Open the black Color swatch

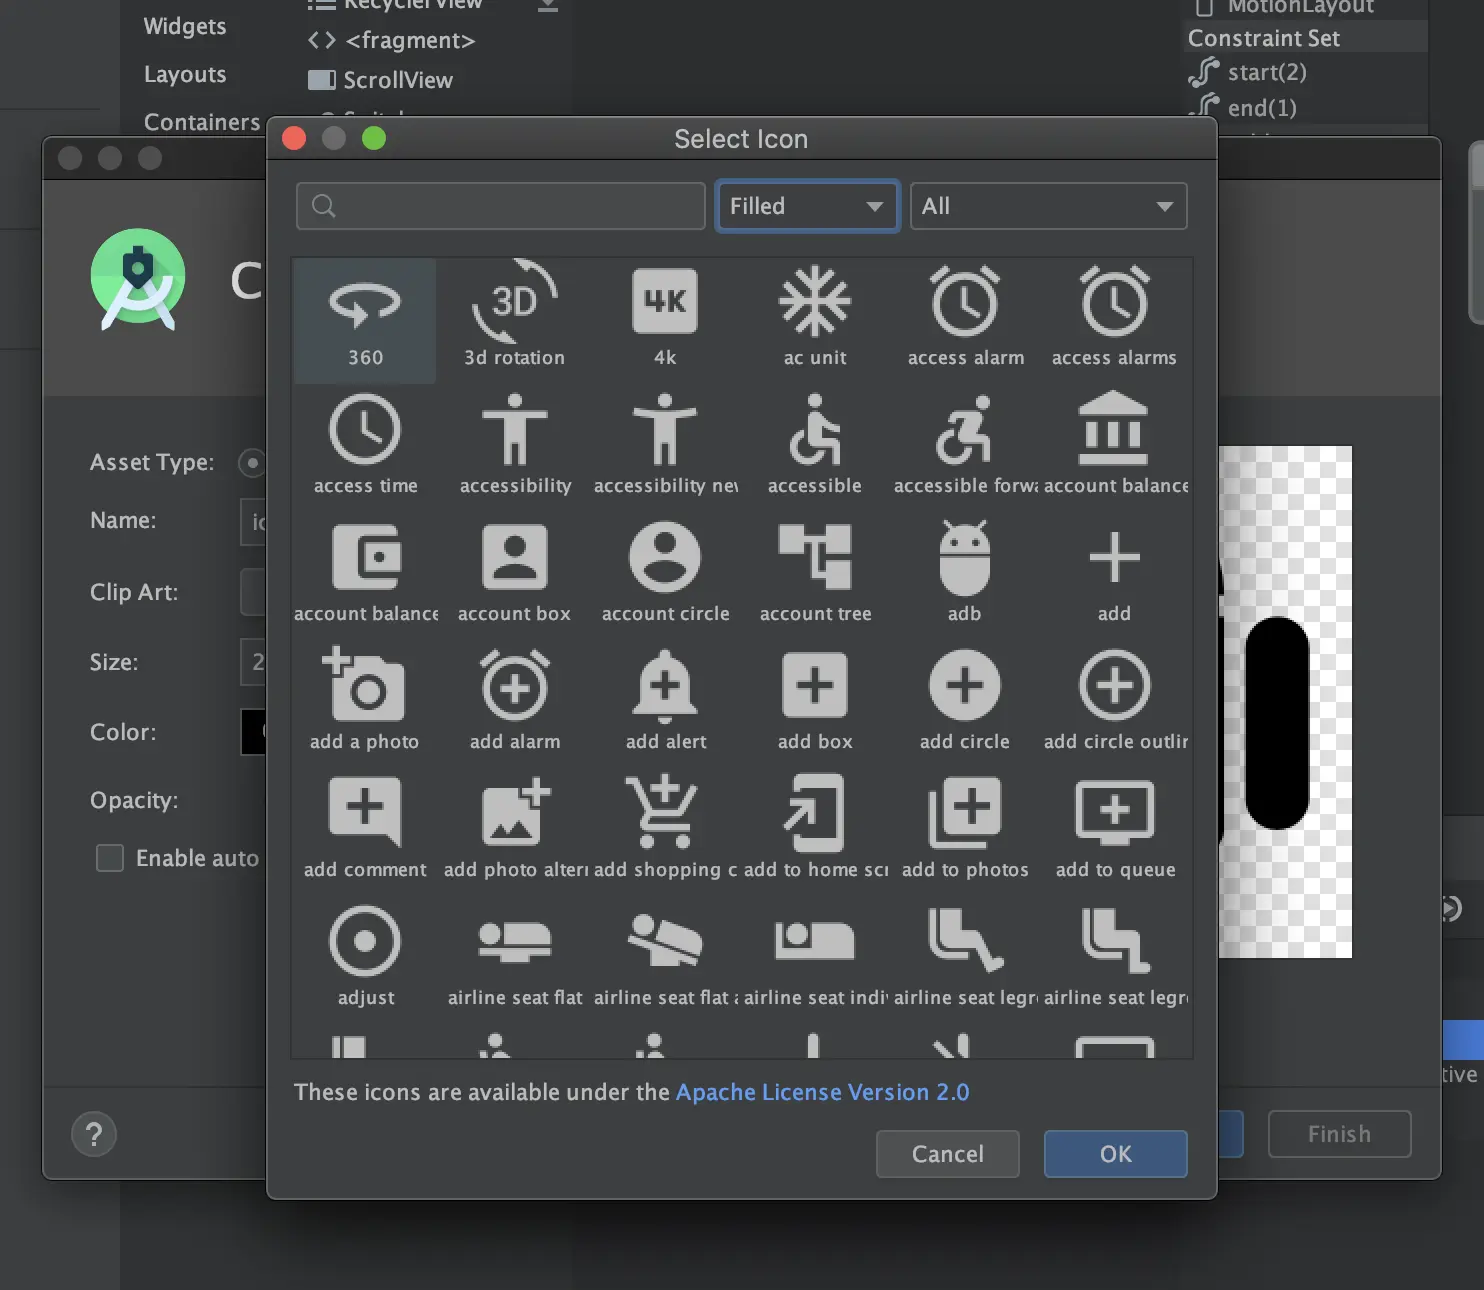pyautogui.click(x=254, y=732)
